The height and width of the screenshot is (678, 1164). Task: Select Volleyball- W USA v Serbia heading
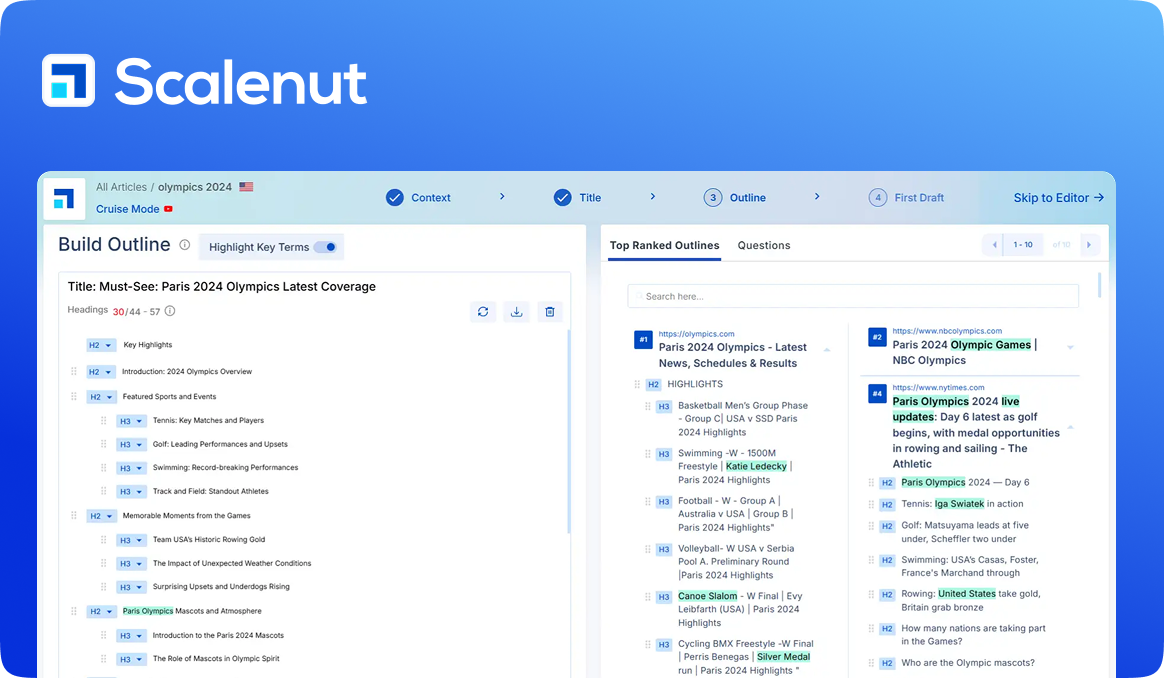pos(736,562)
